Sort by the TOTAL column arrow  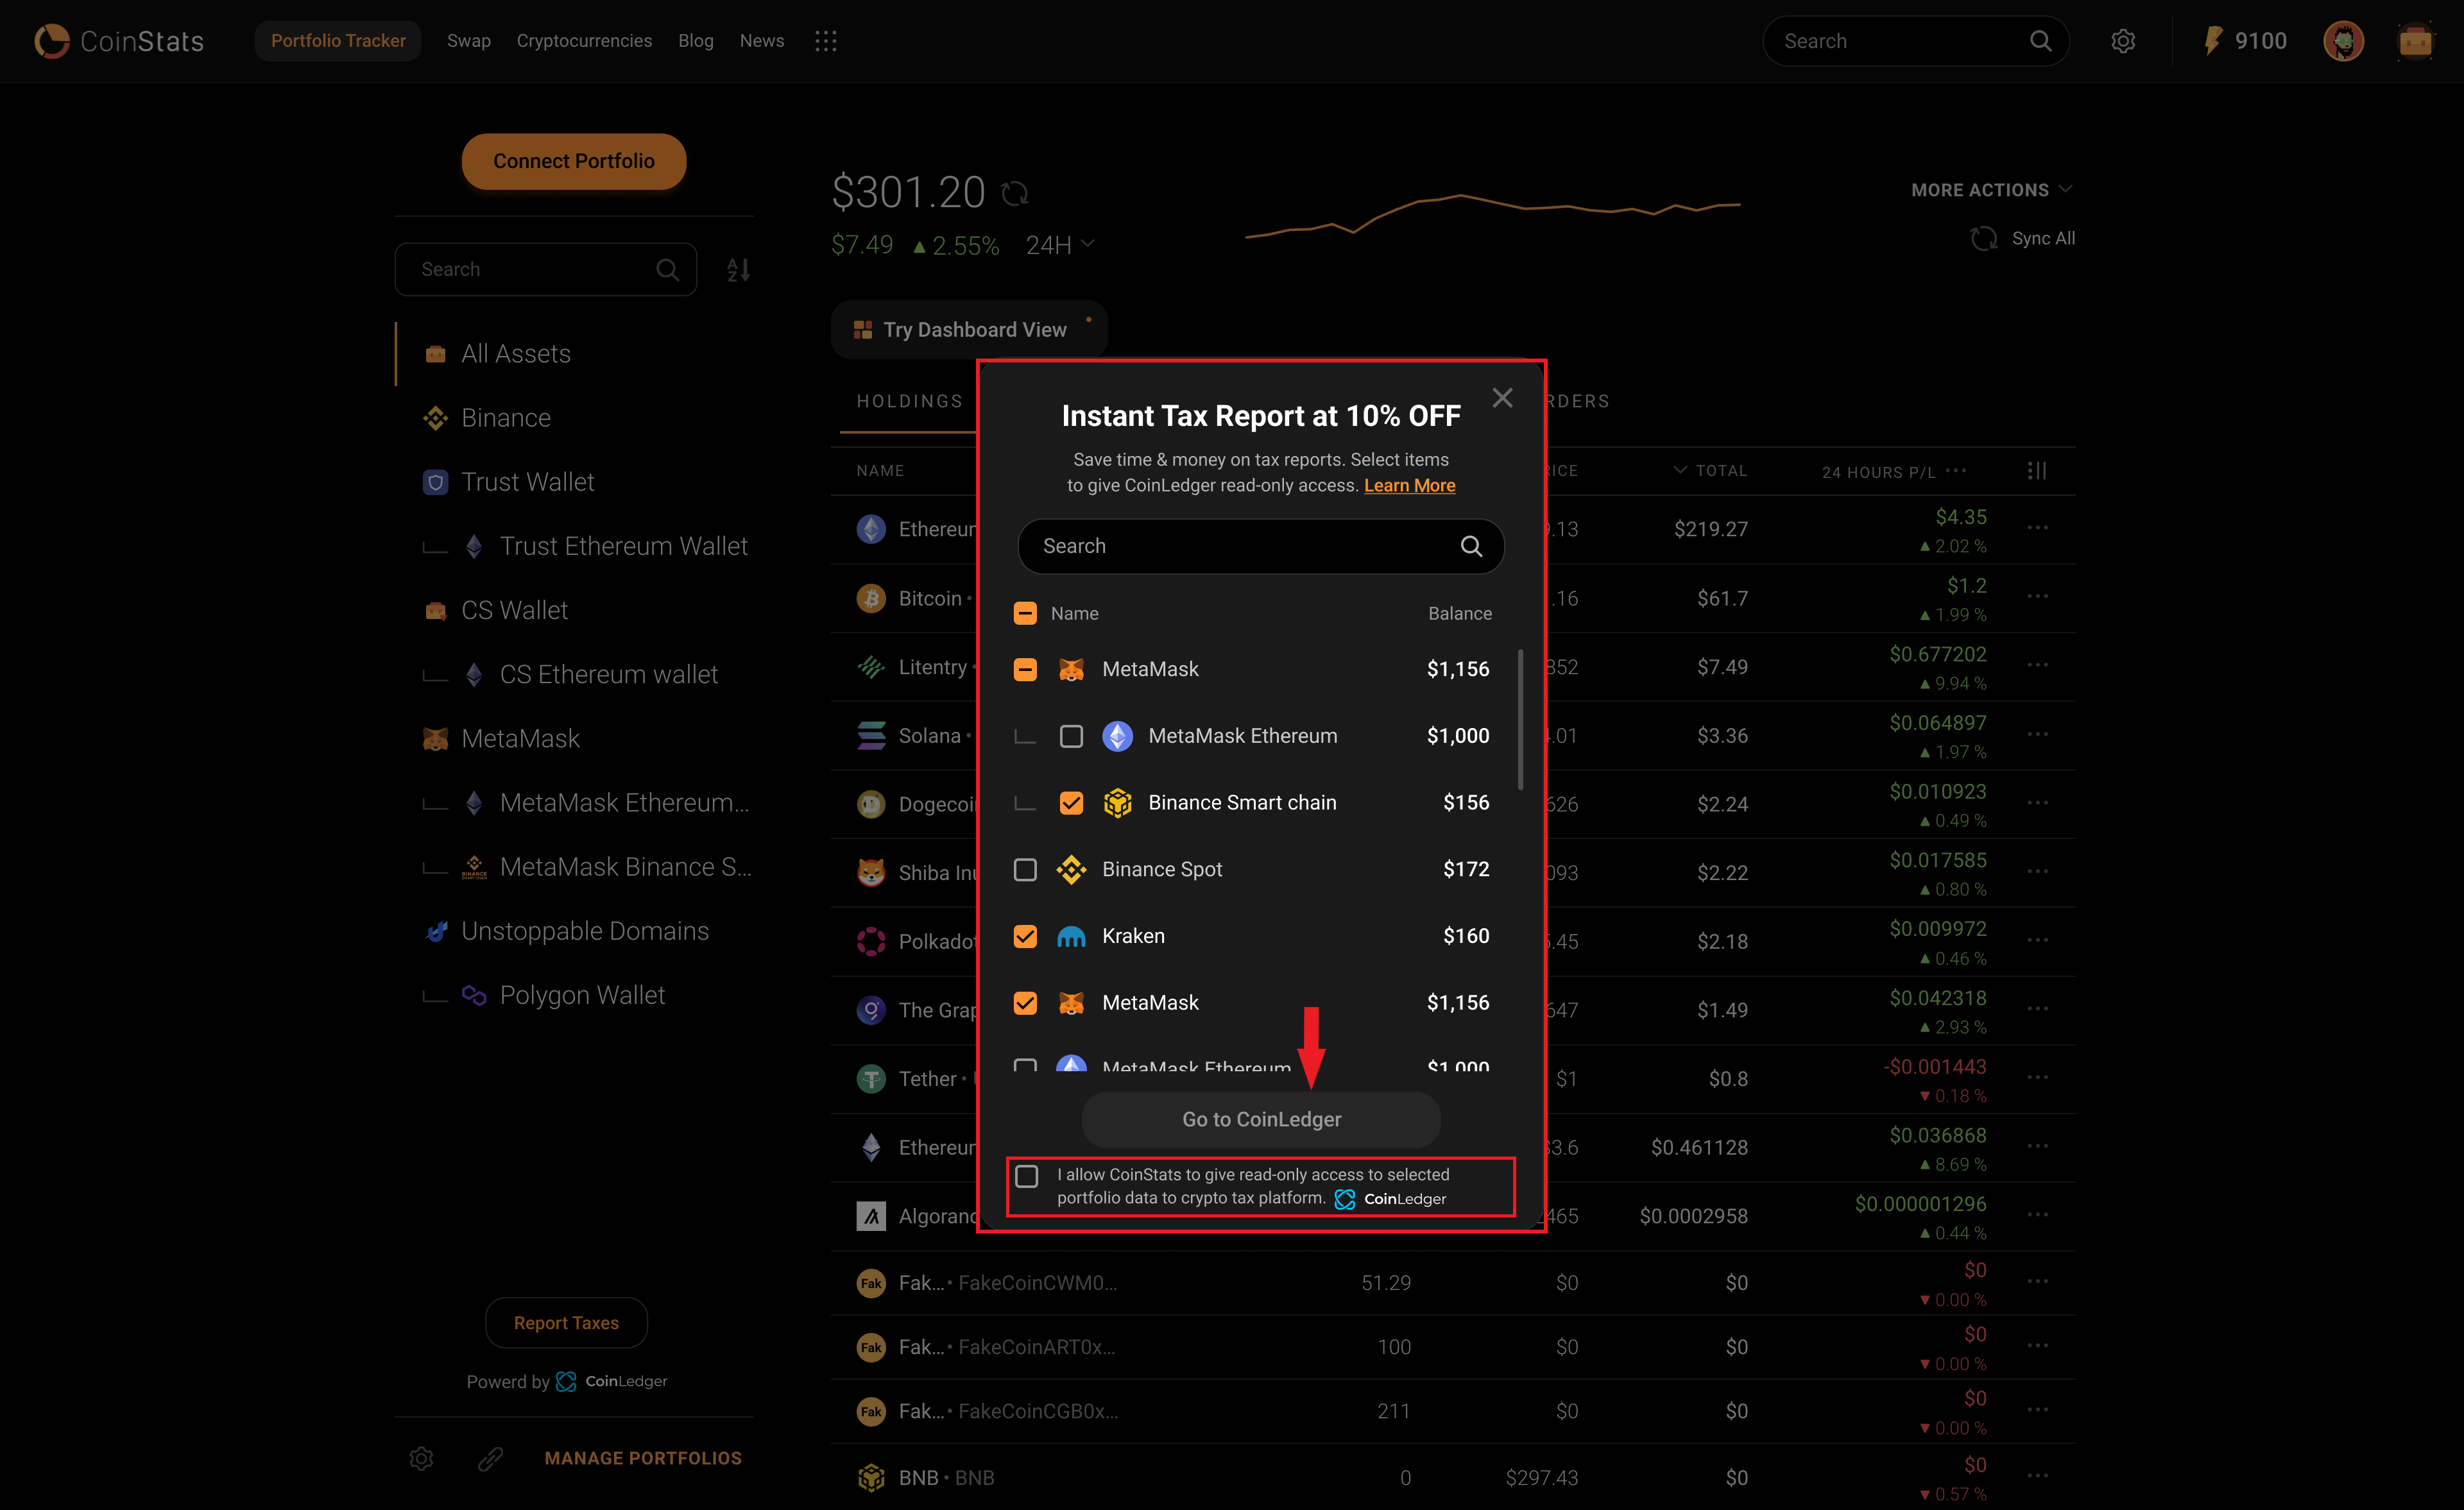point(1680,470)
